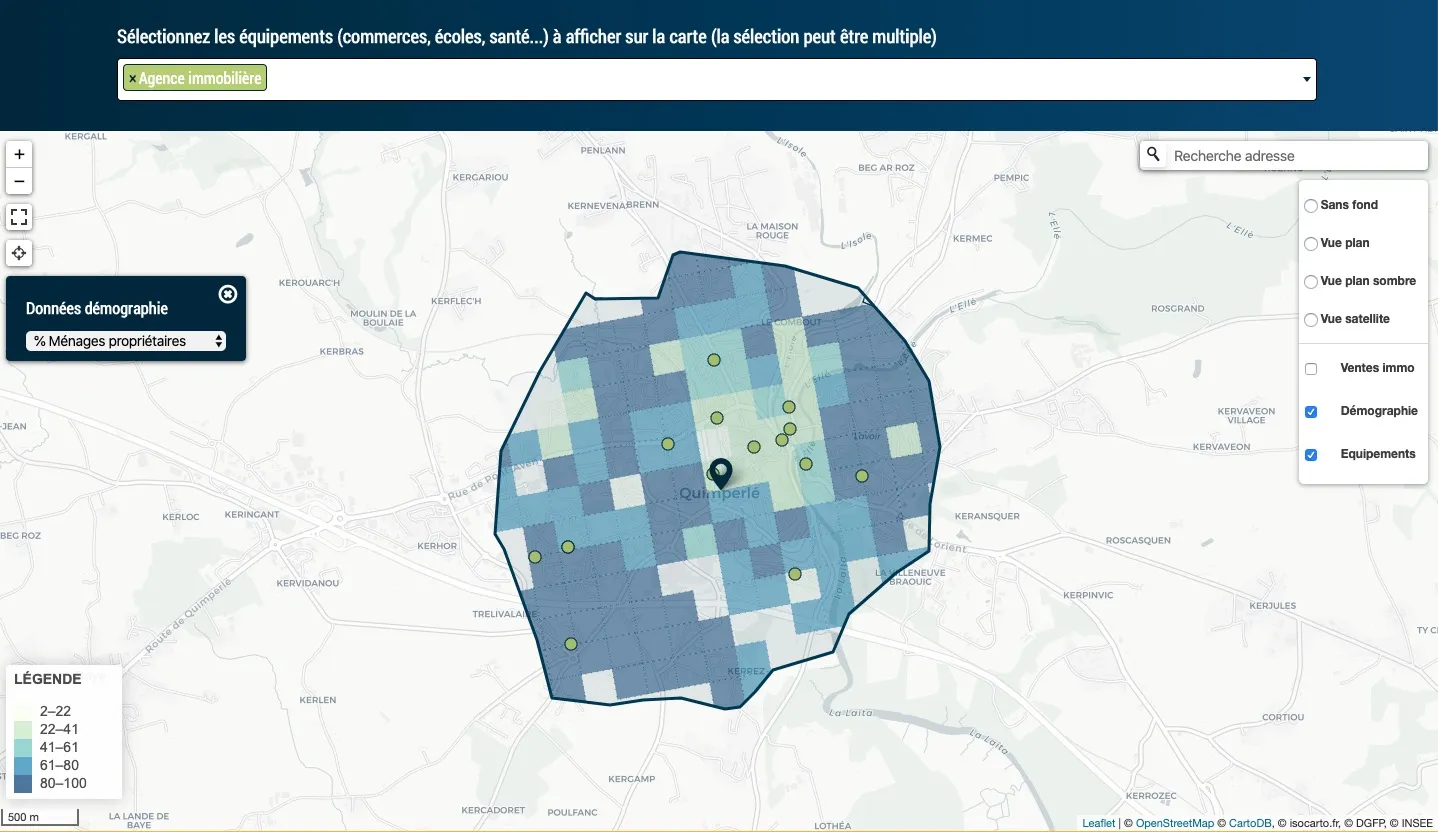Image resolution: width=1438 pixels, height=832 pixels.
Task: Disable the Equipements layer checkbox
Action: pyautogui.click(x=1311, y=455)
